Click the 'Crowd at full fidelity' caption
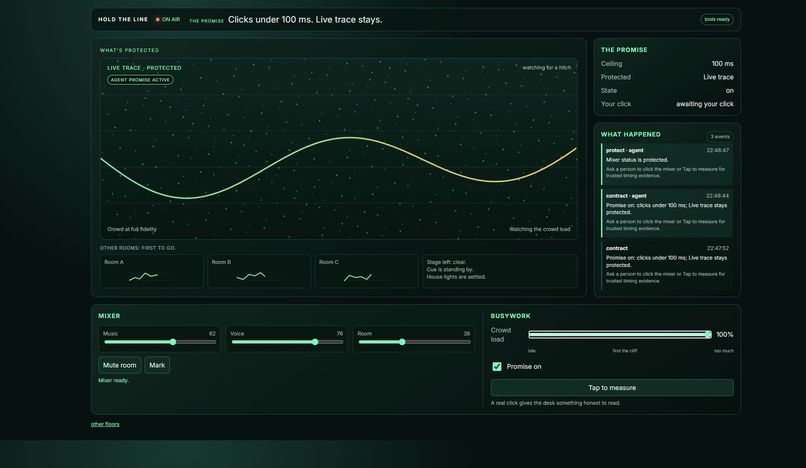Image resolution: width=806 pixels, height=468 pixels. click(x=132, y=229)
